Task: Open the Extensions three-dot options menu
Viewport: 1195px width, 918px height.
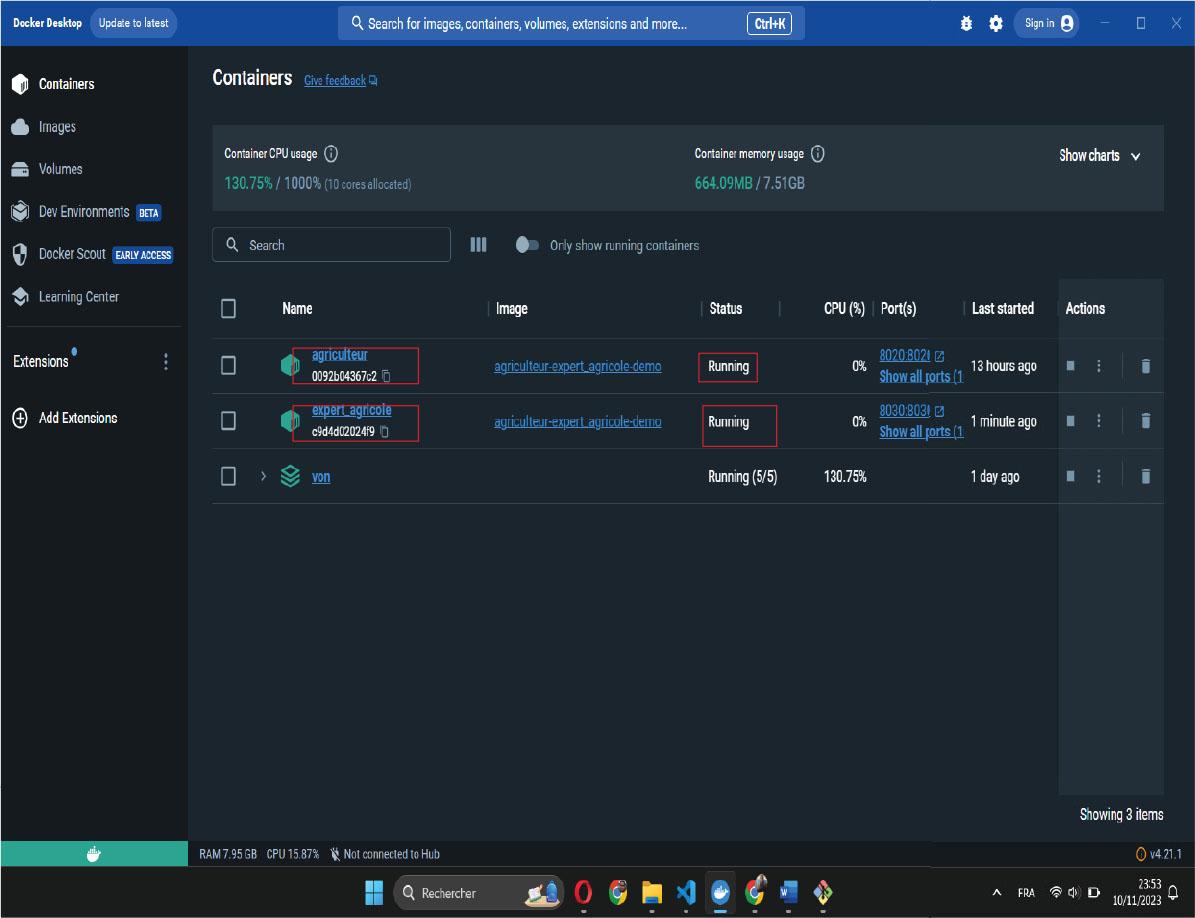Action: pyautogui.click(x=166, y=362)
